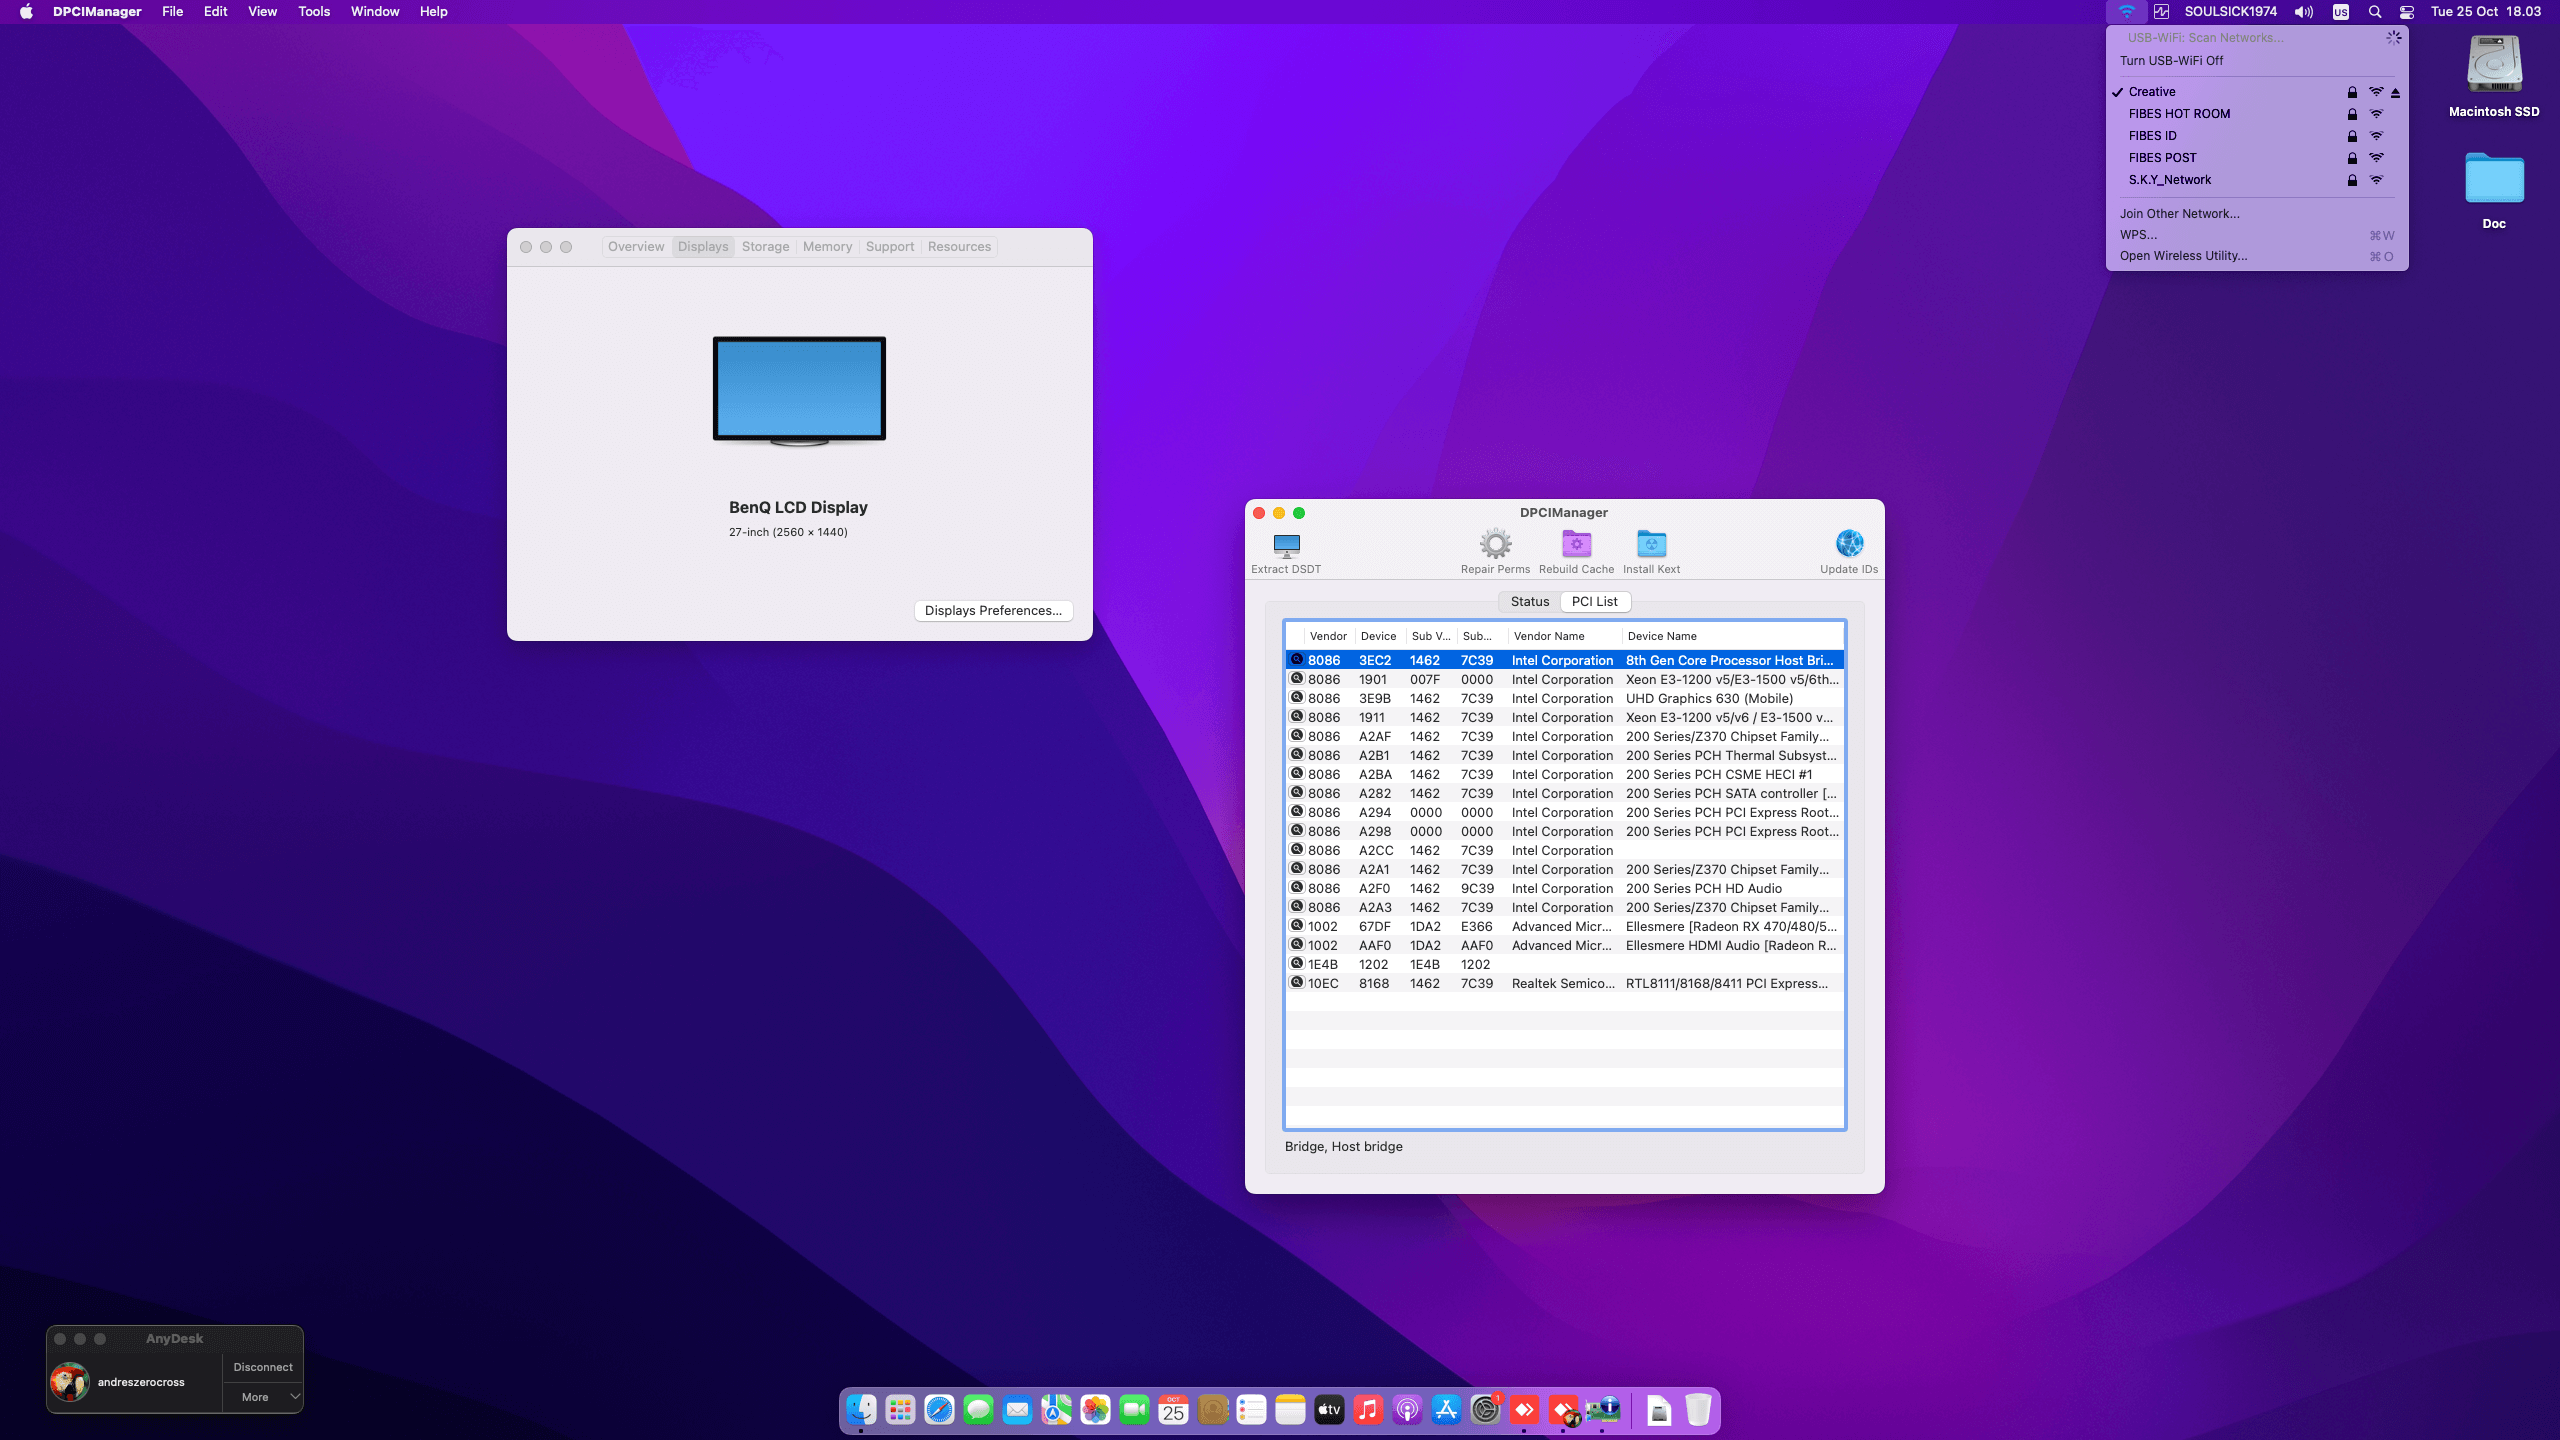Switch to the Status tab in DPCIManager
Screen dimensions: 2560x1440
pos(1529,602)
